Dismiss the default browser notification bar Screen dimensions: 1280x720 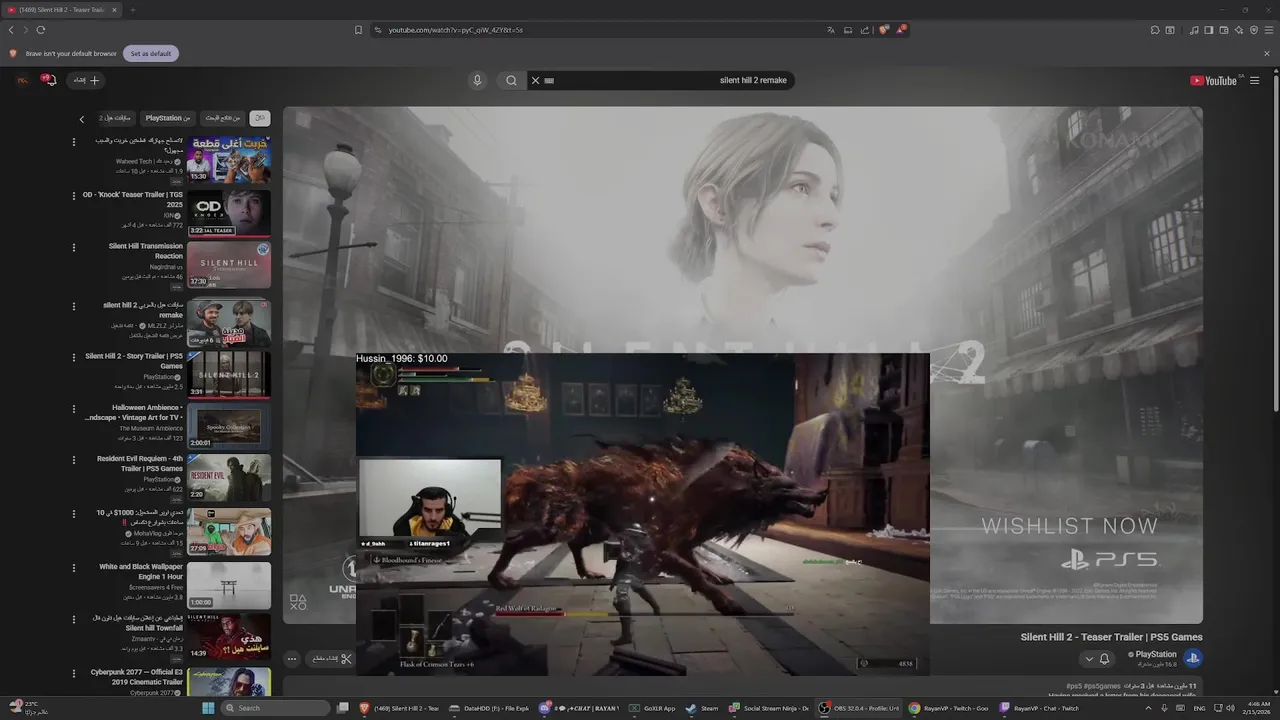[1267, 53]
